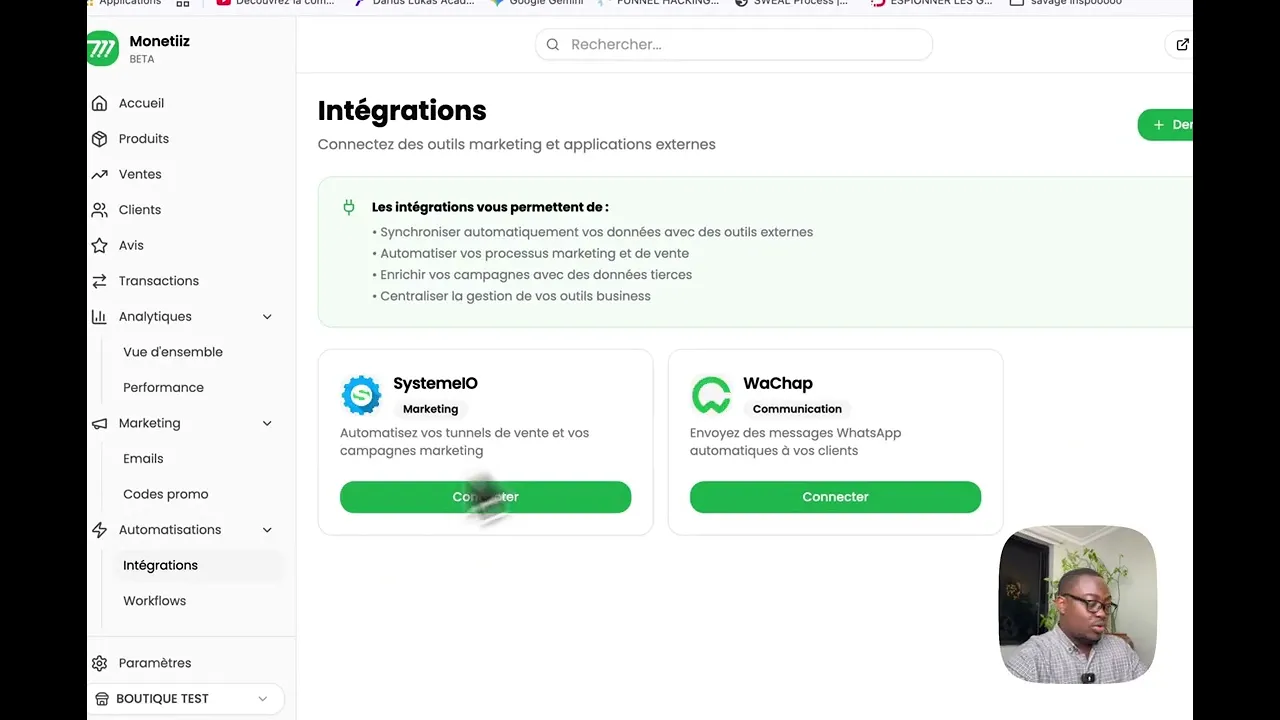Click the WaChap logo icon
This screenshot has height=720, width=1280.
tap(711, 395)
